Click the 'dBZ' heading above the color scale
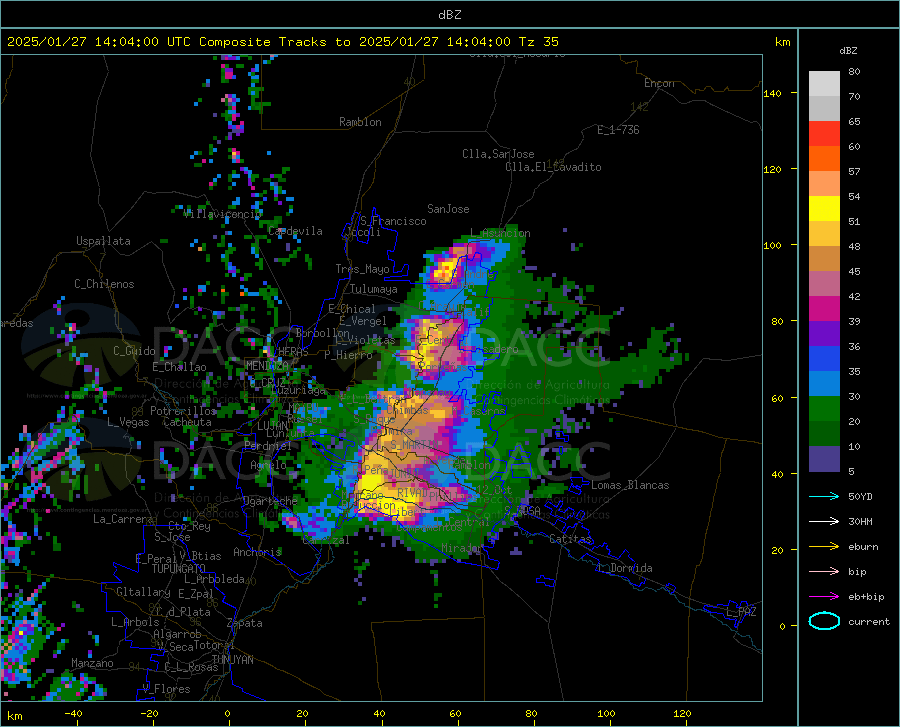This screenshot has height=727, width=900. coord(848,50)
